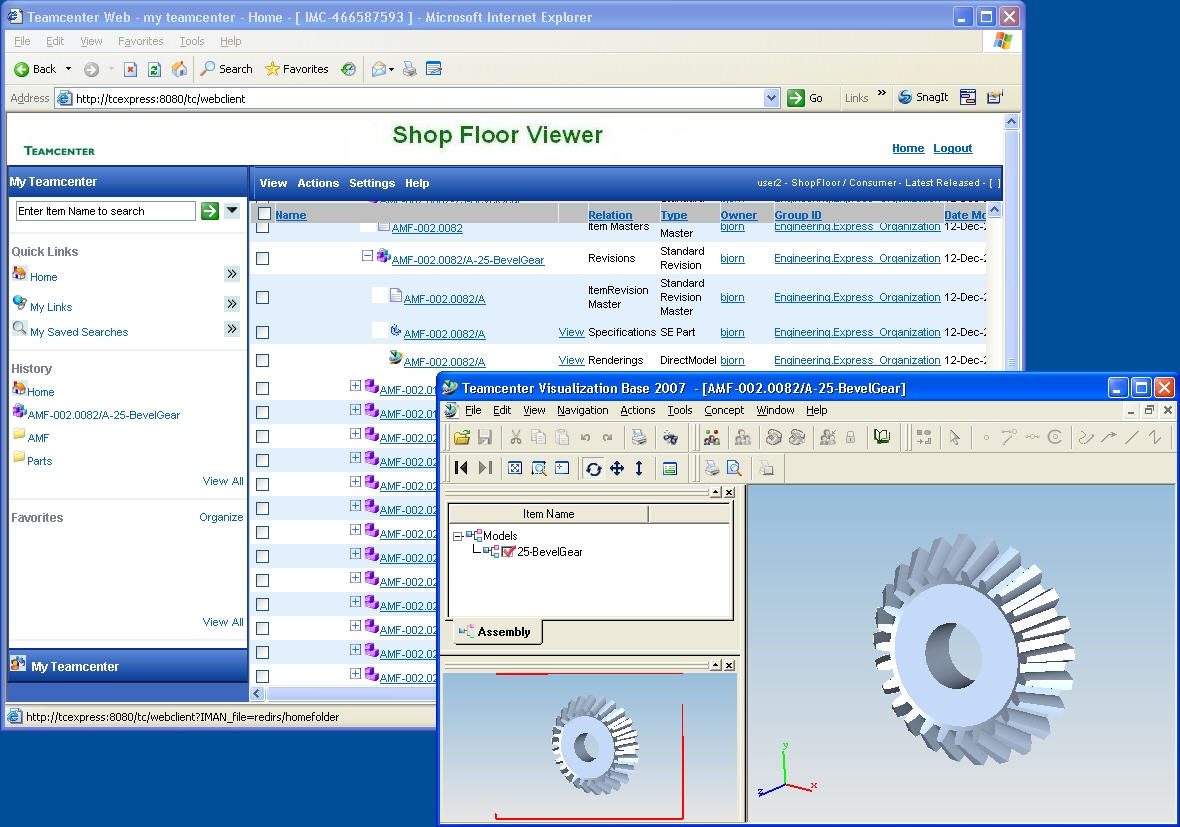Collapse the Models node in Assembly tree
This screenshot has width=1180, height=827.
(x=458, y=537)
